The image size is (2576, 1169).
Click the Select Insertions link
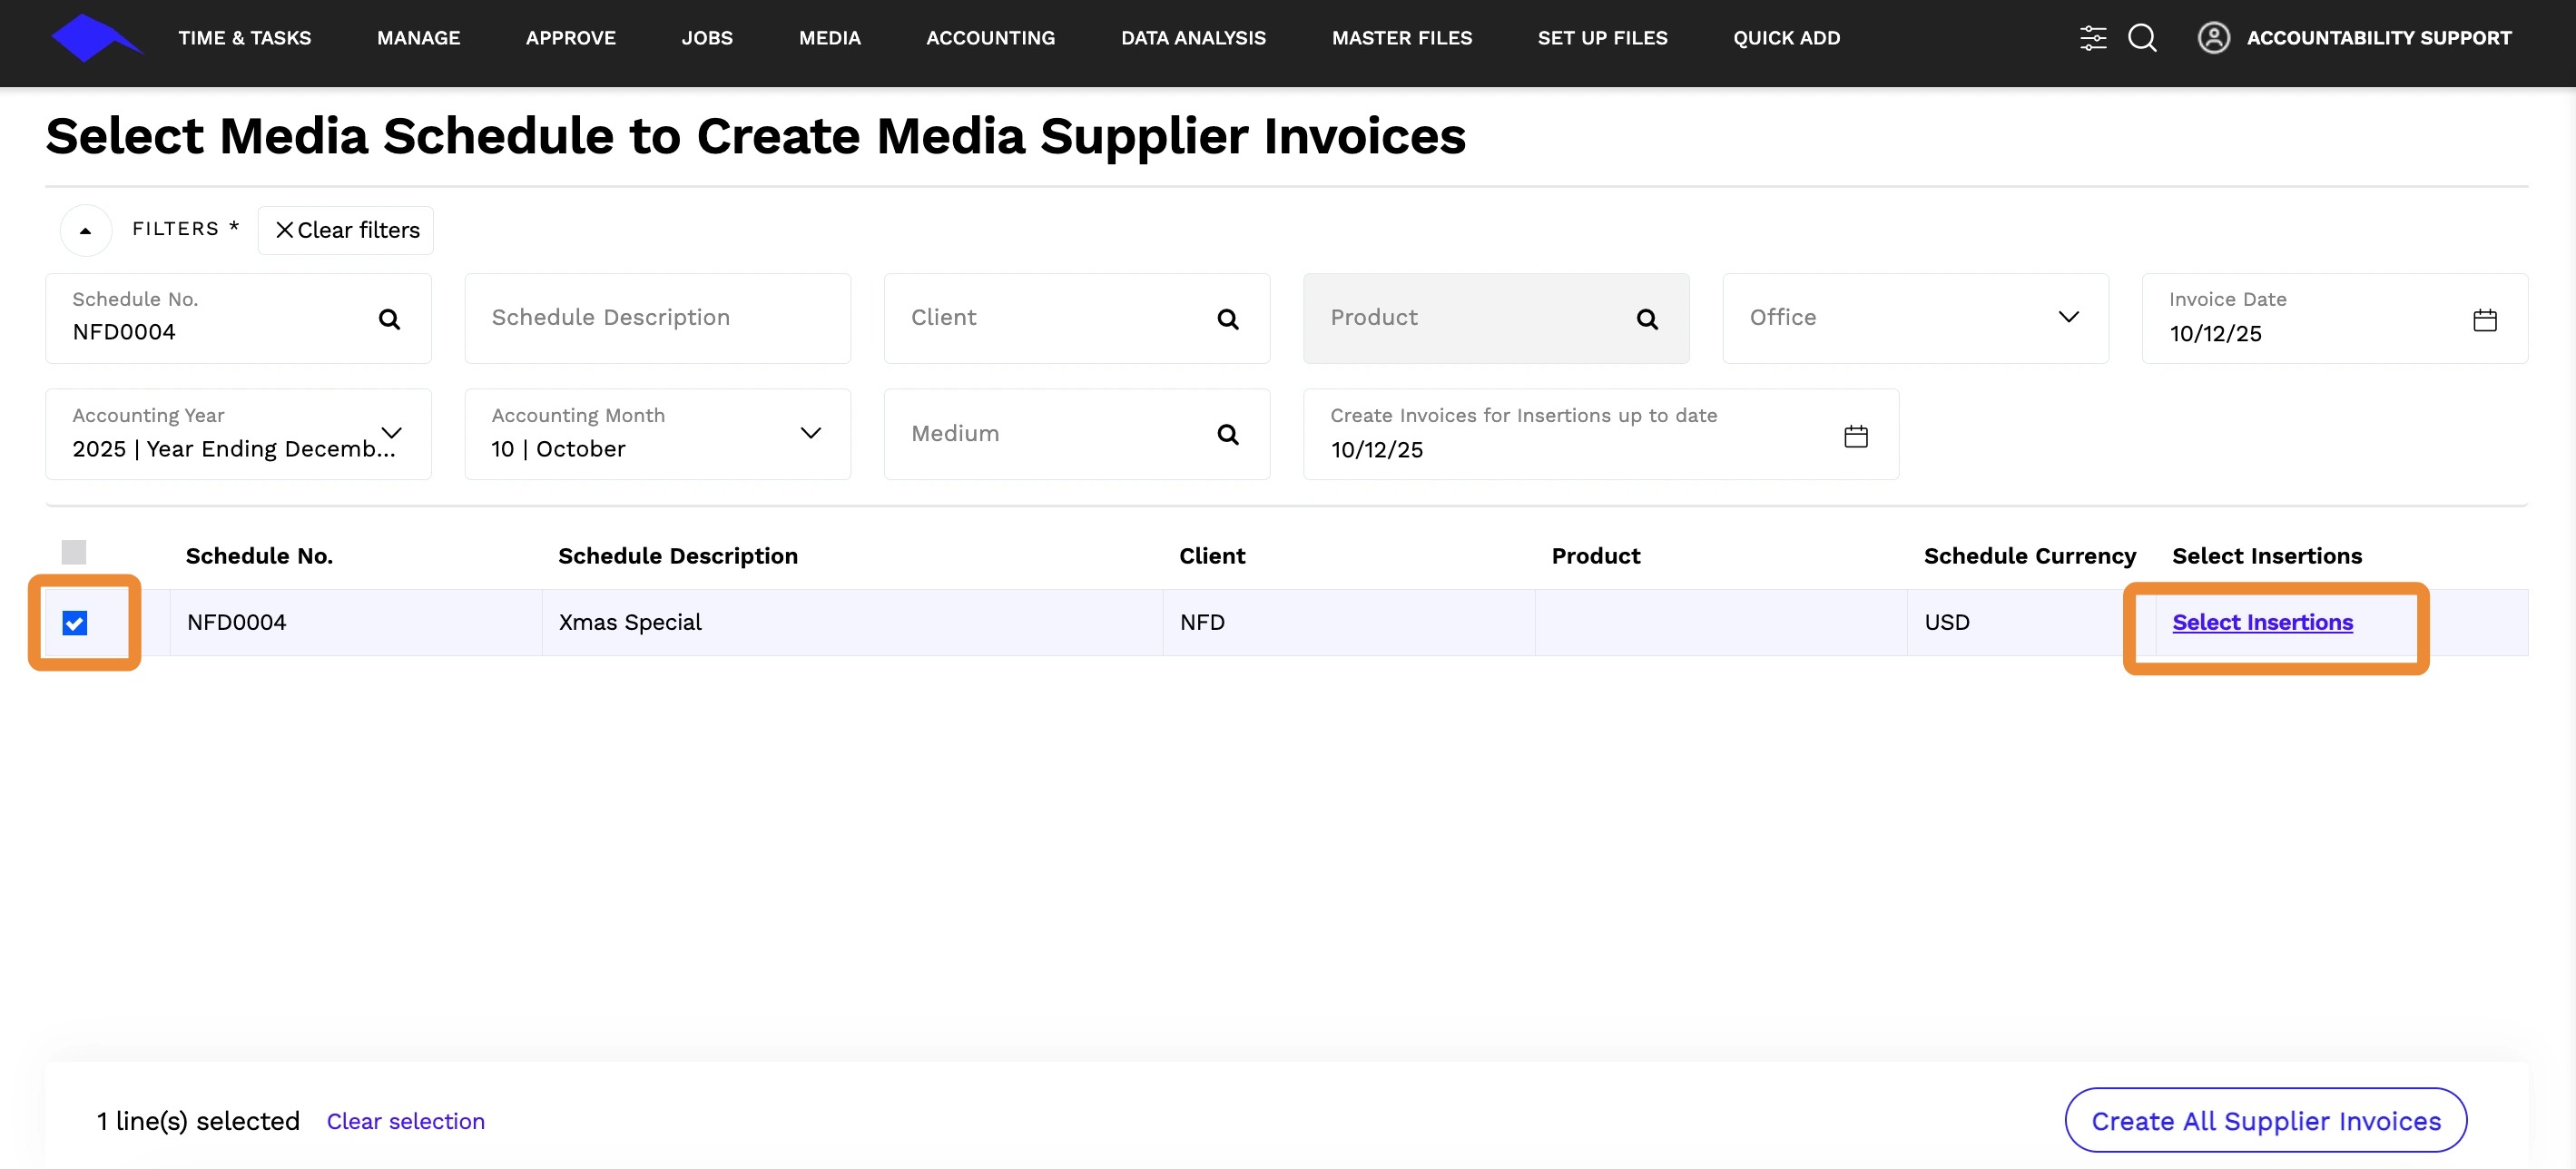(2262, 622)
